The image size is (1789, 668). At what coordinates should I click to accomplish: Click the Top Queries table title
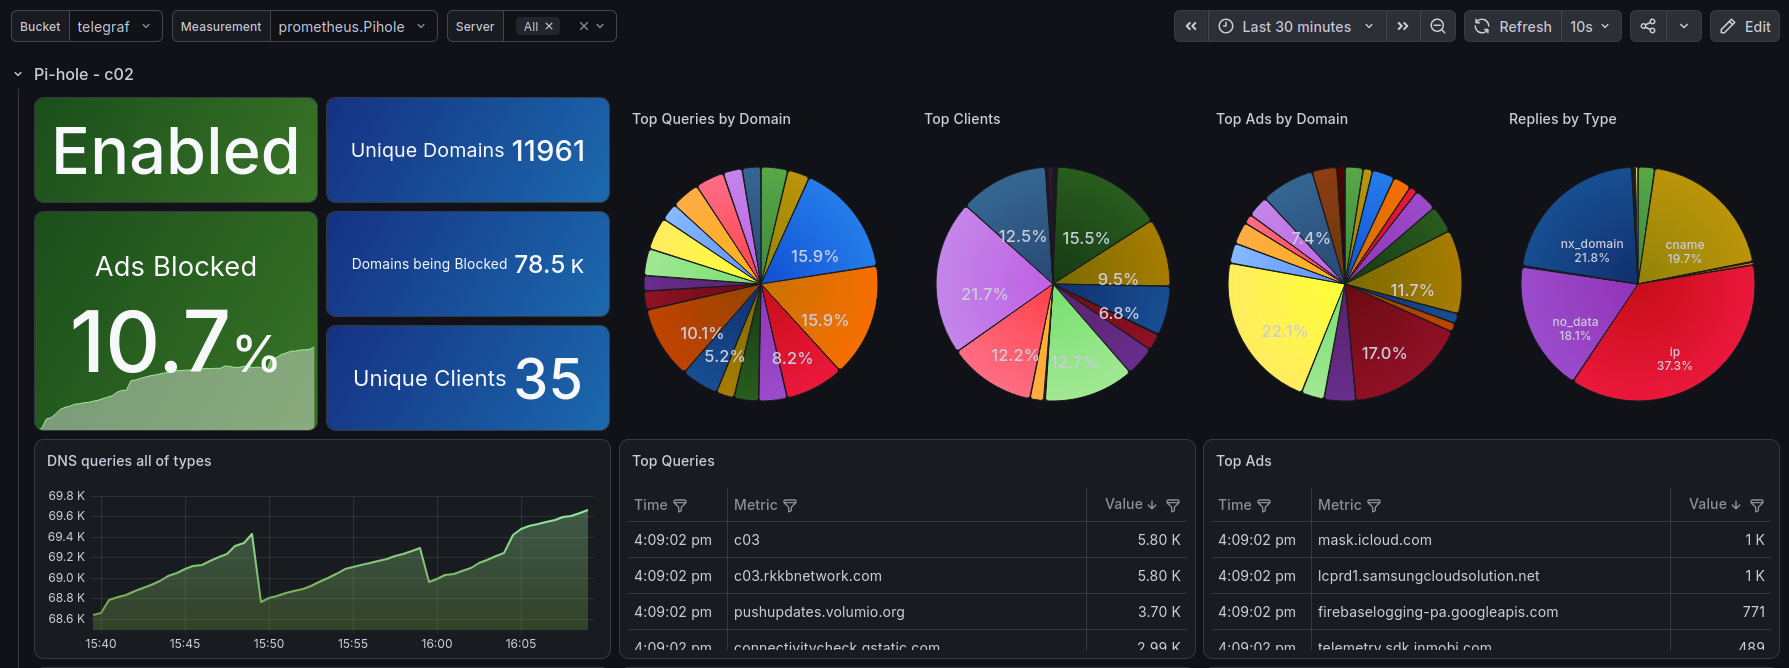tap(673, 461)
